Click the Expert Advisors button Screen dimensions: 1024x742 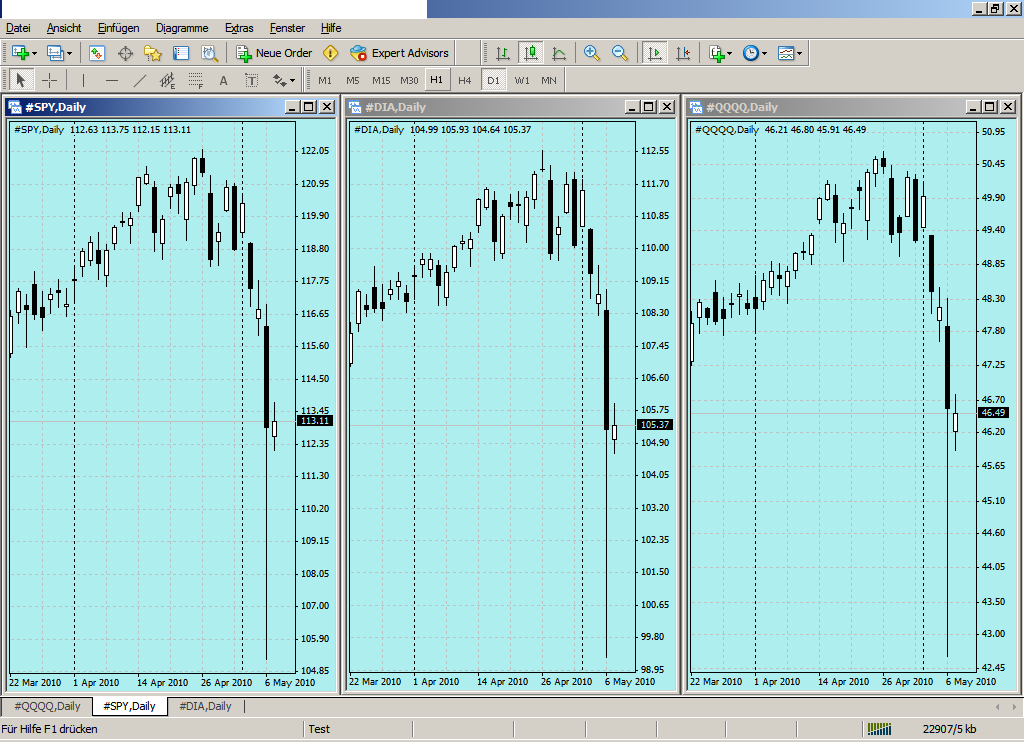pos(400,53)
